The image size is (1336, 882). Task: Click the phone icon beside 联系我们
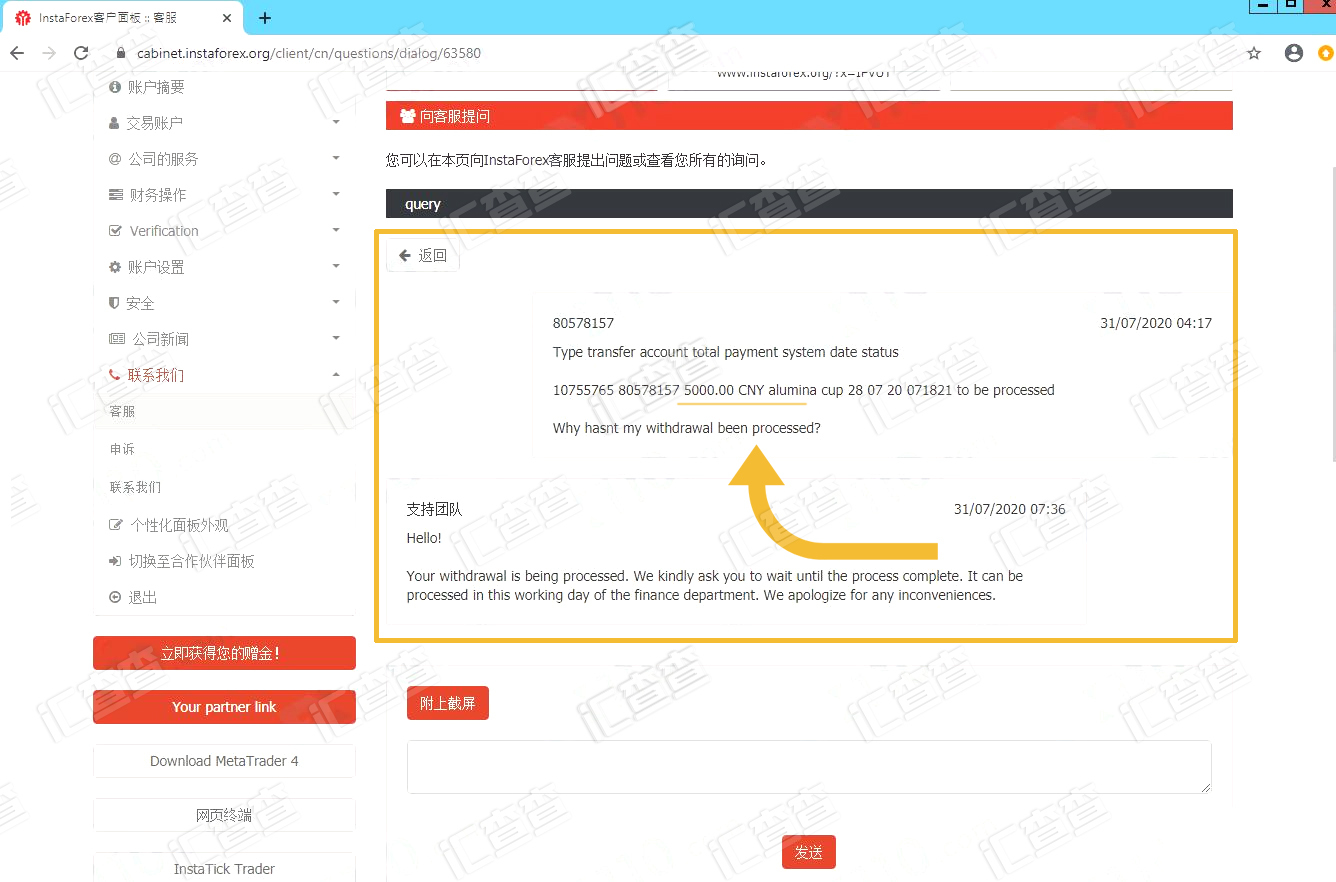(x=114, y=375)
